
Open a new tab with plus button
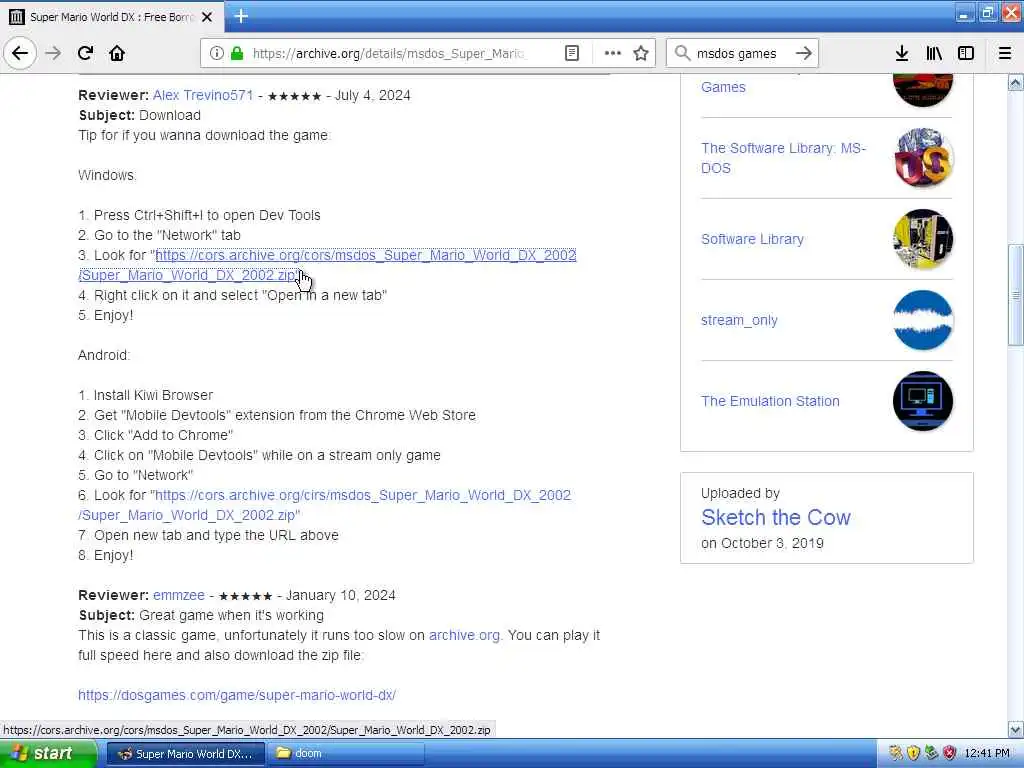coord(241,16)
